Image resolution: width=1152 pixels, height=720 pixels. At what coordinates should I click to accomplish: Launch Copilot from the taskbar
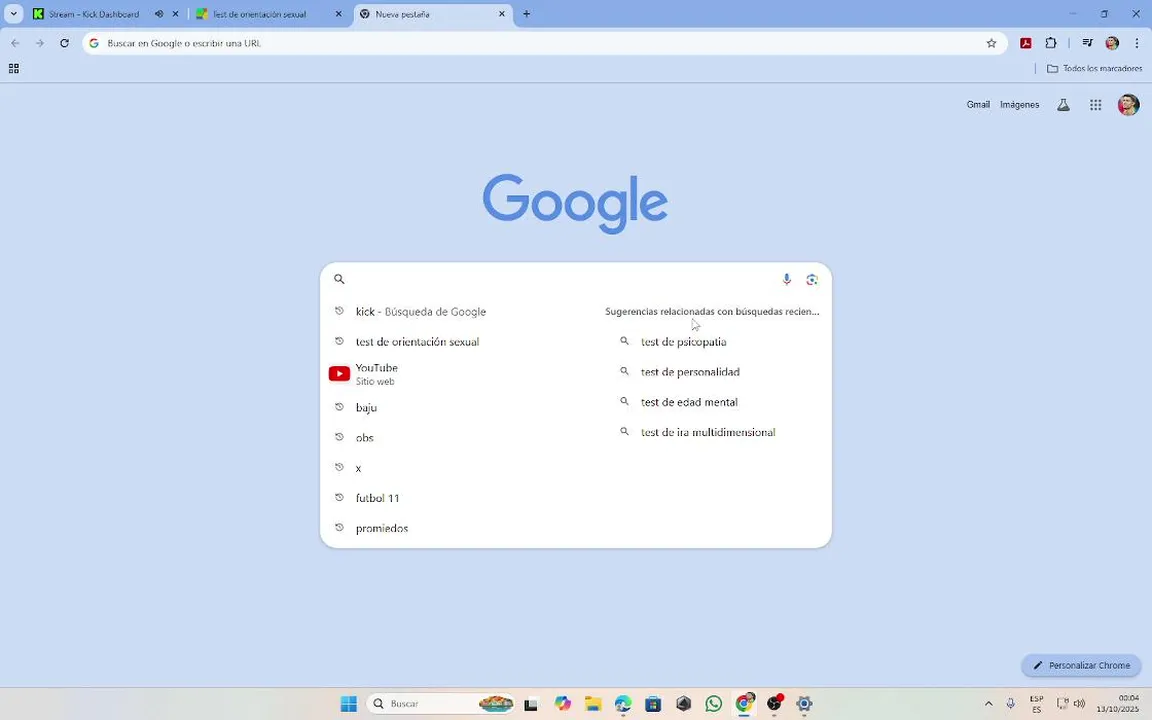point(563,704)
